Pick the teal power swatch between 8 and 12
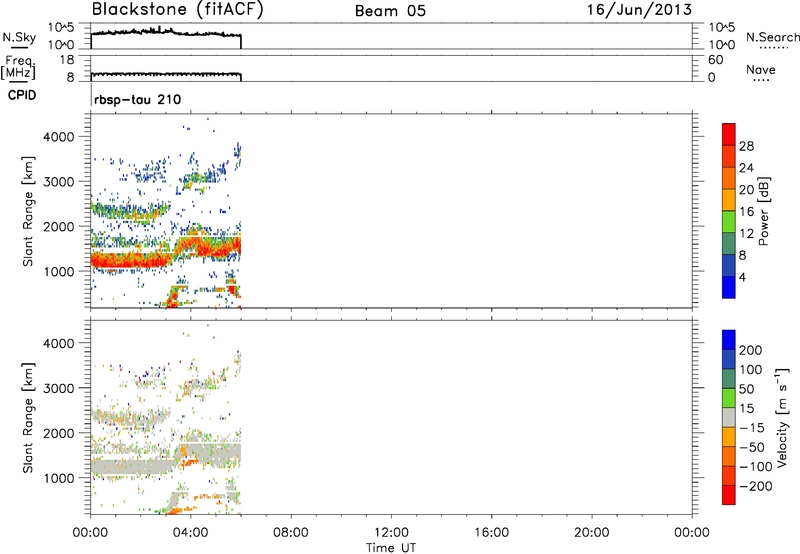The image size is (800, 554). coord(729,243)
